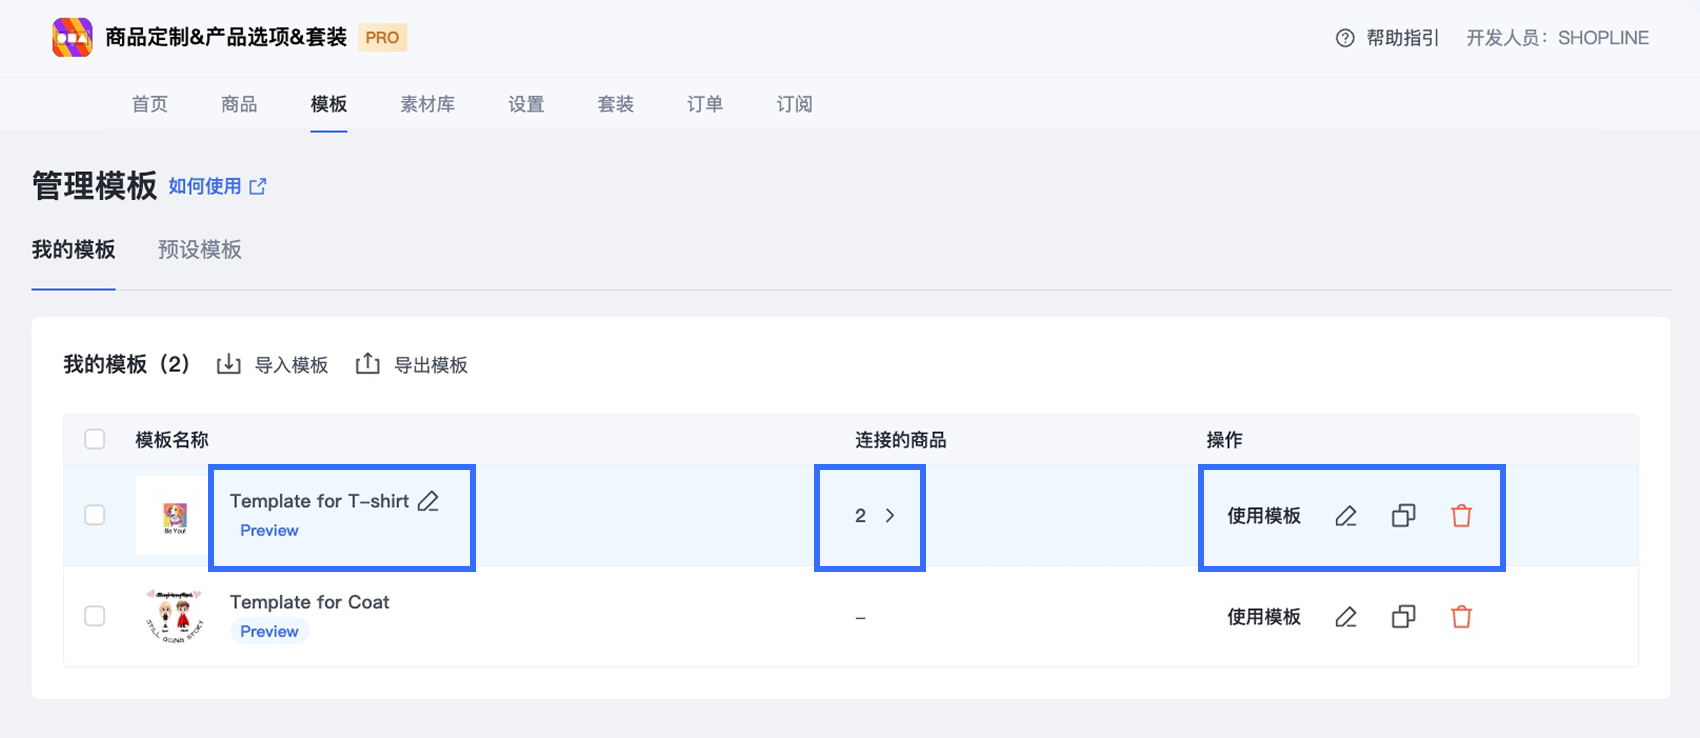Duplicate the Template for Coat template

coord(1403,617)
